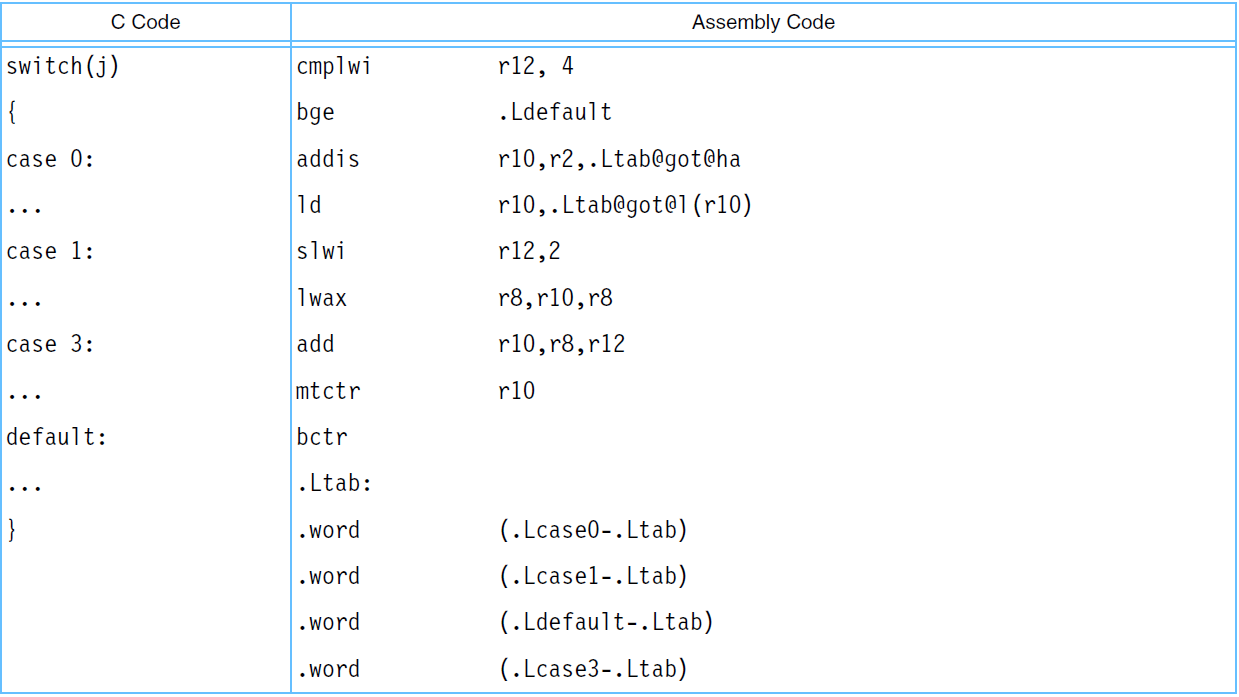Select the (.Lcase3-.Ltab) table entry
This screenshot has width=1239, height=697.
tap(593, 669)
